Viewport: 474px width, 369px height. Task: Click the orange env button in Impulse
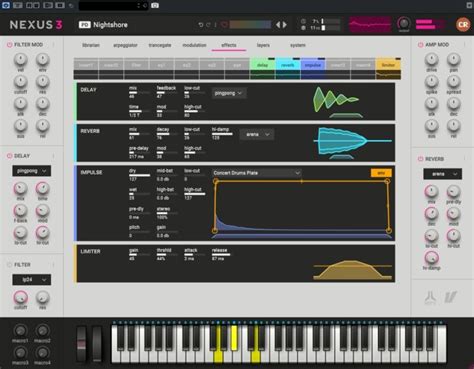coord(381,173)
